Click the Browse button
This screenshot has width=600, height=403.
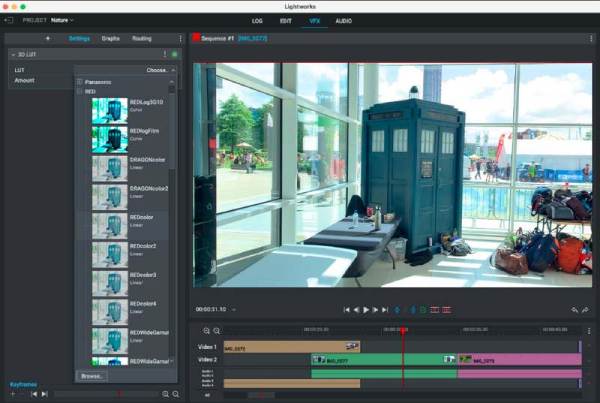pos(91,376)
